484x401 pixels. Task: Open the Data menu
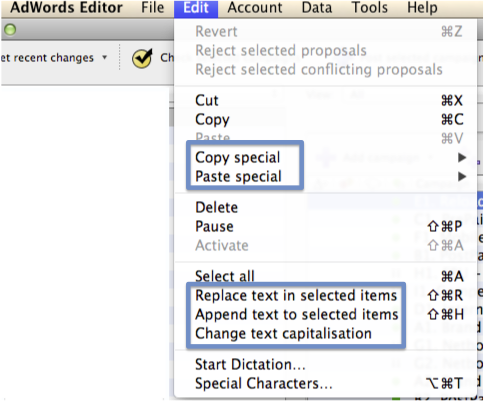coord(317,7)
